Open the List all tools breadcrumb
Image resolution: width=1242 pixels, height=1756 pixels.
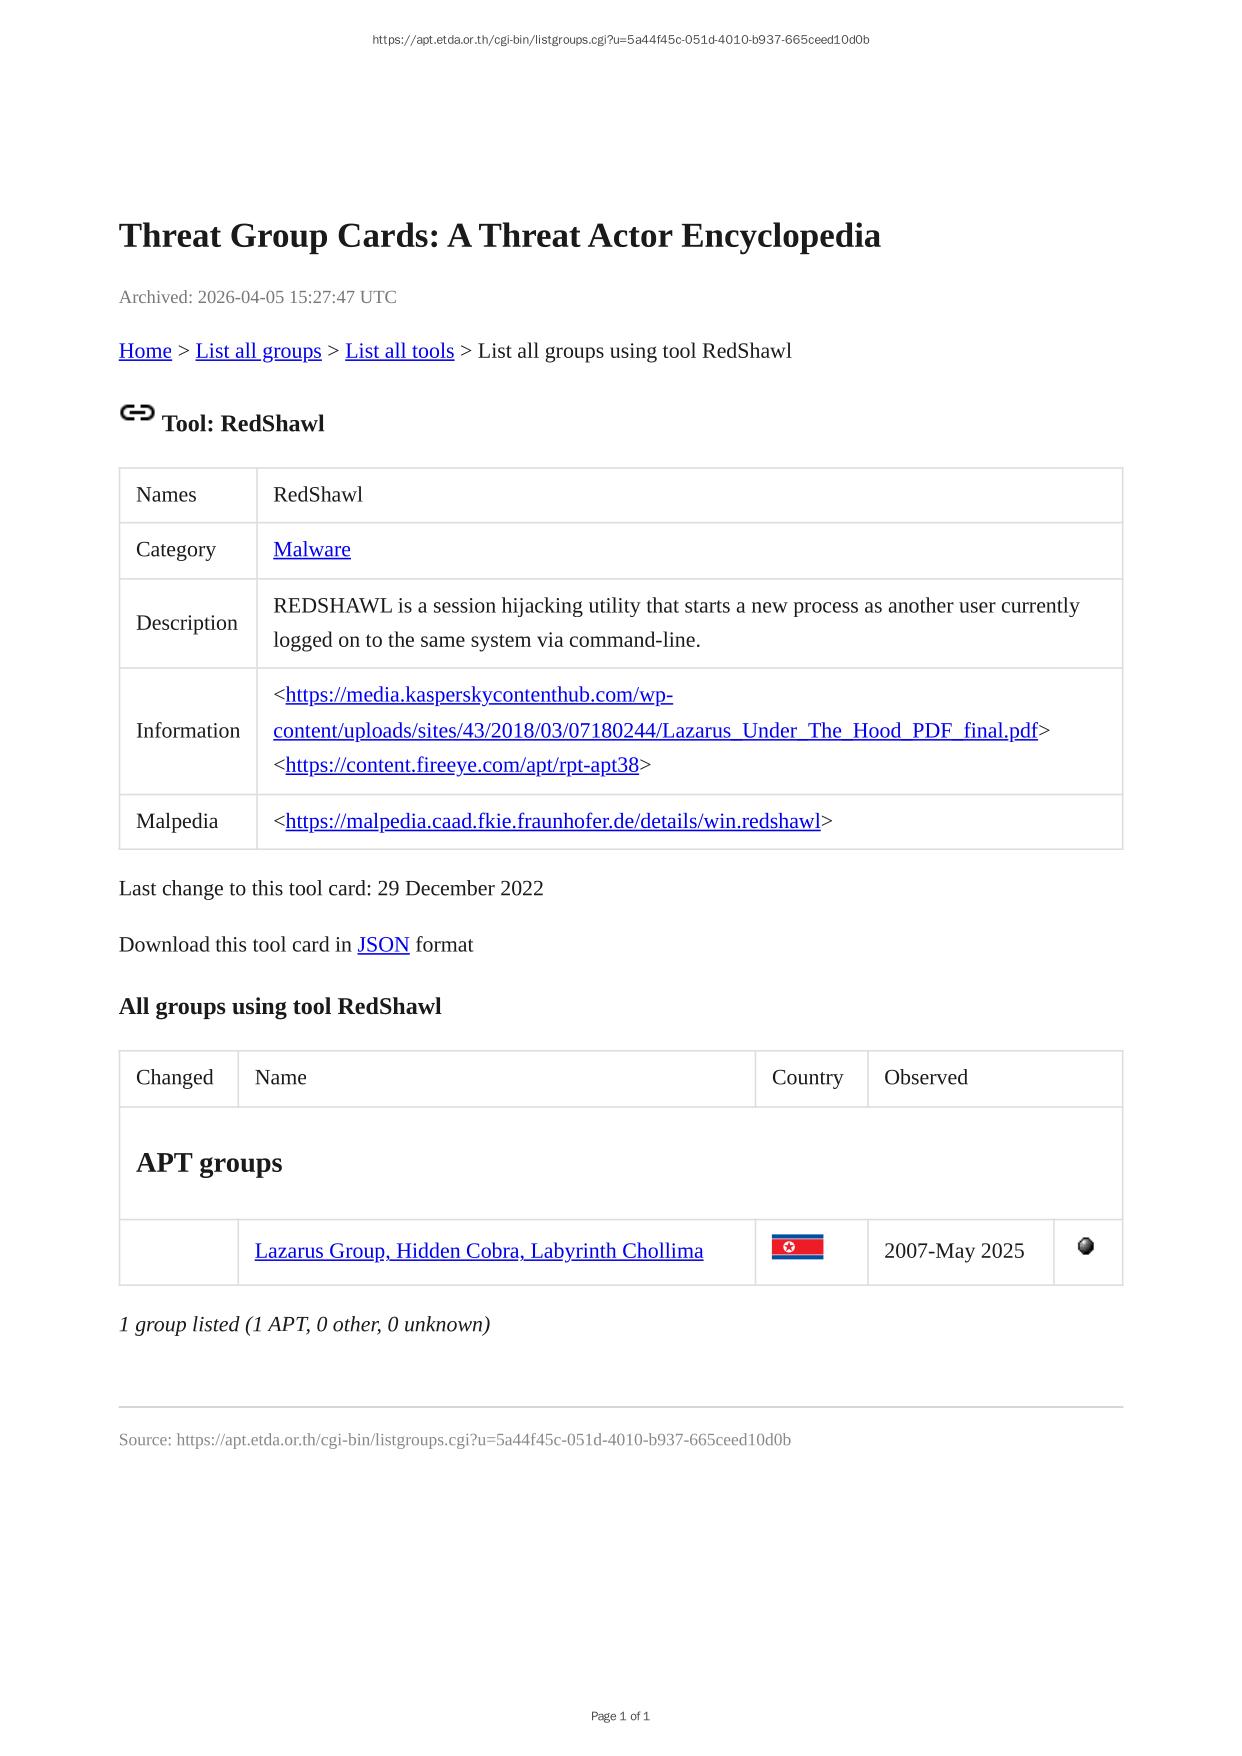(x=399, y=351)
